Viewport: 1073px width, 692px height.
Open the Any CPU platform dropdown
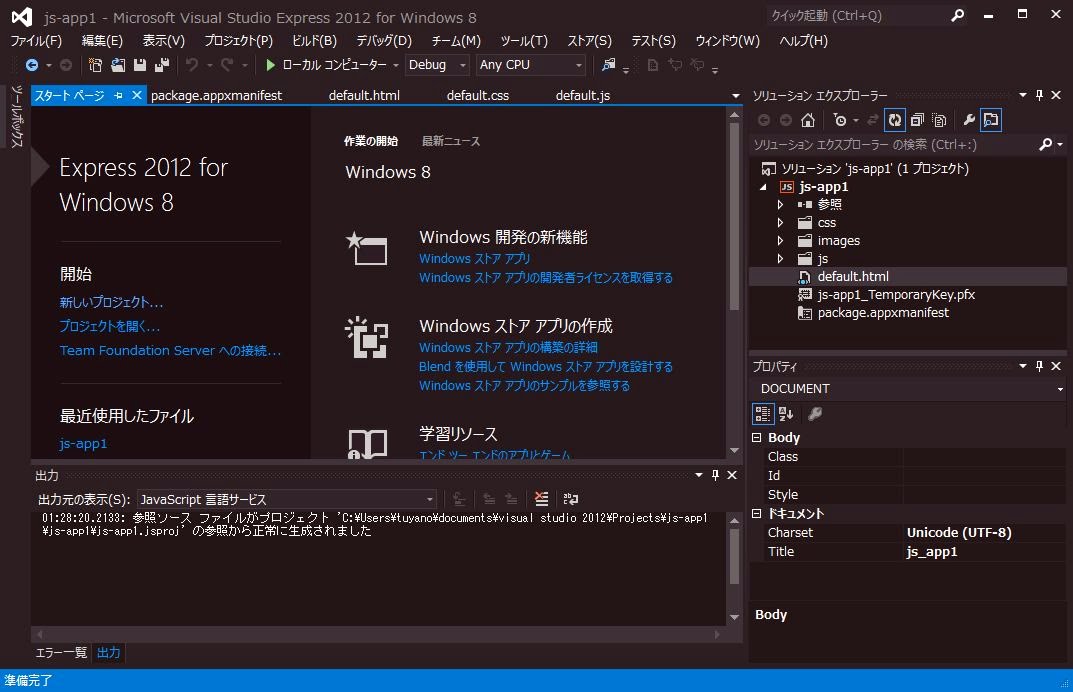click(x=530, y=65)
